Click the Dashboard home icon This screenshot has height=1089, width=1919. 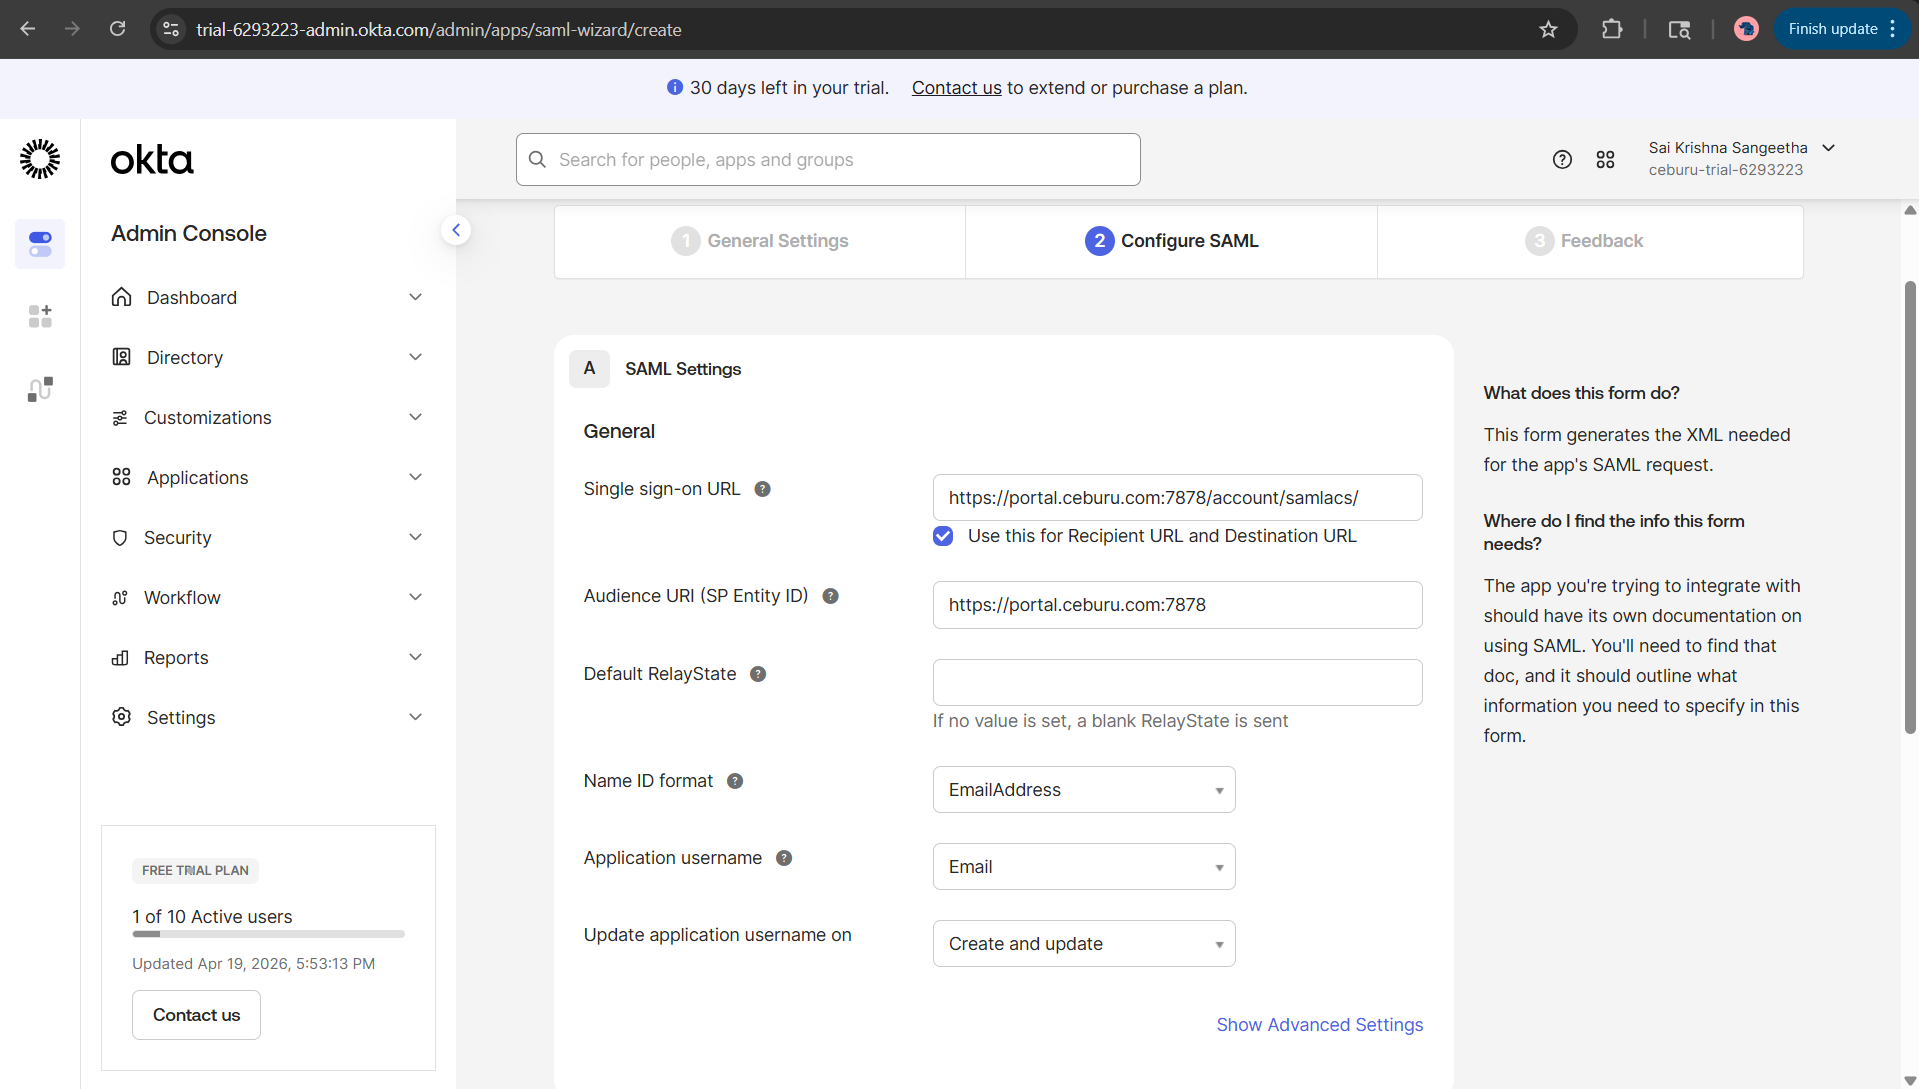[121, 297]
